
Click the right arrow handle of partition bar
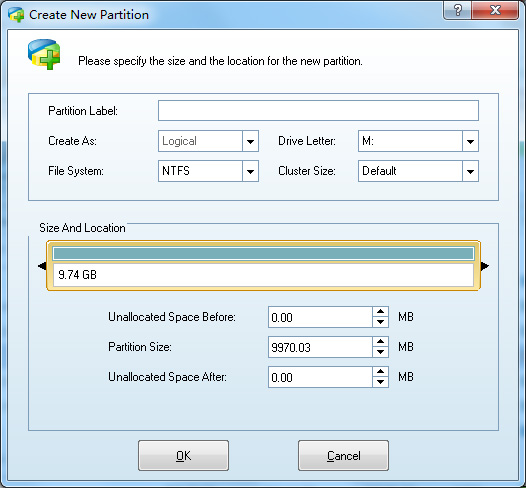[x=485, y=266]
